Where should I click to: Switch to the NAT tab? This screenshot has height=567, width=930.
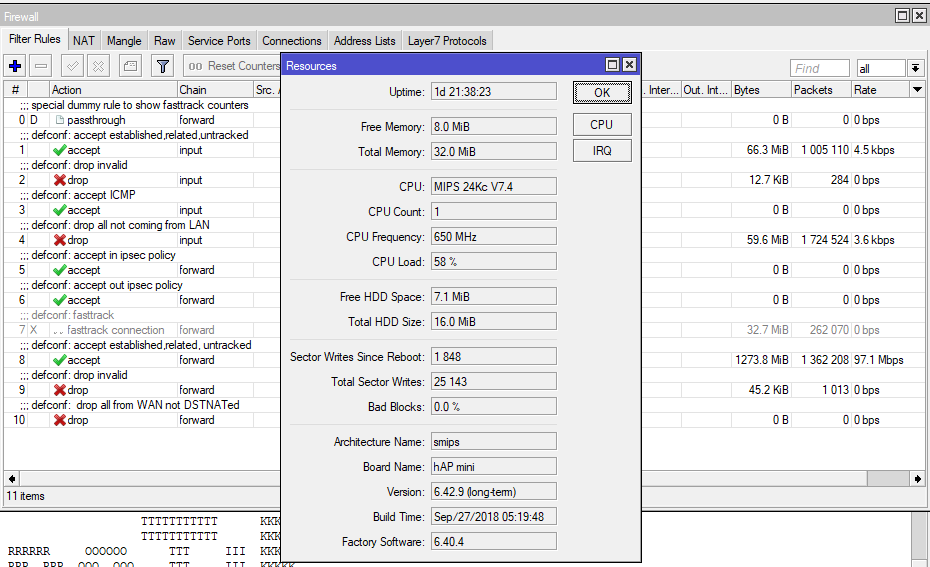tap(84, 40)
